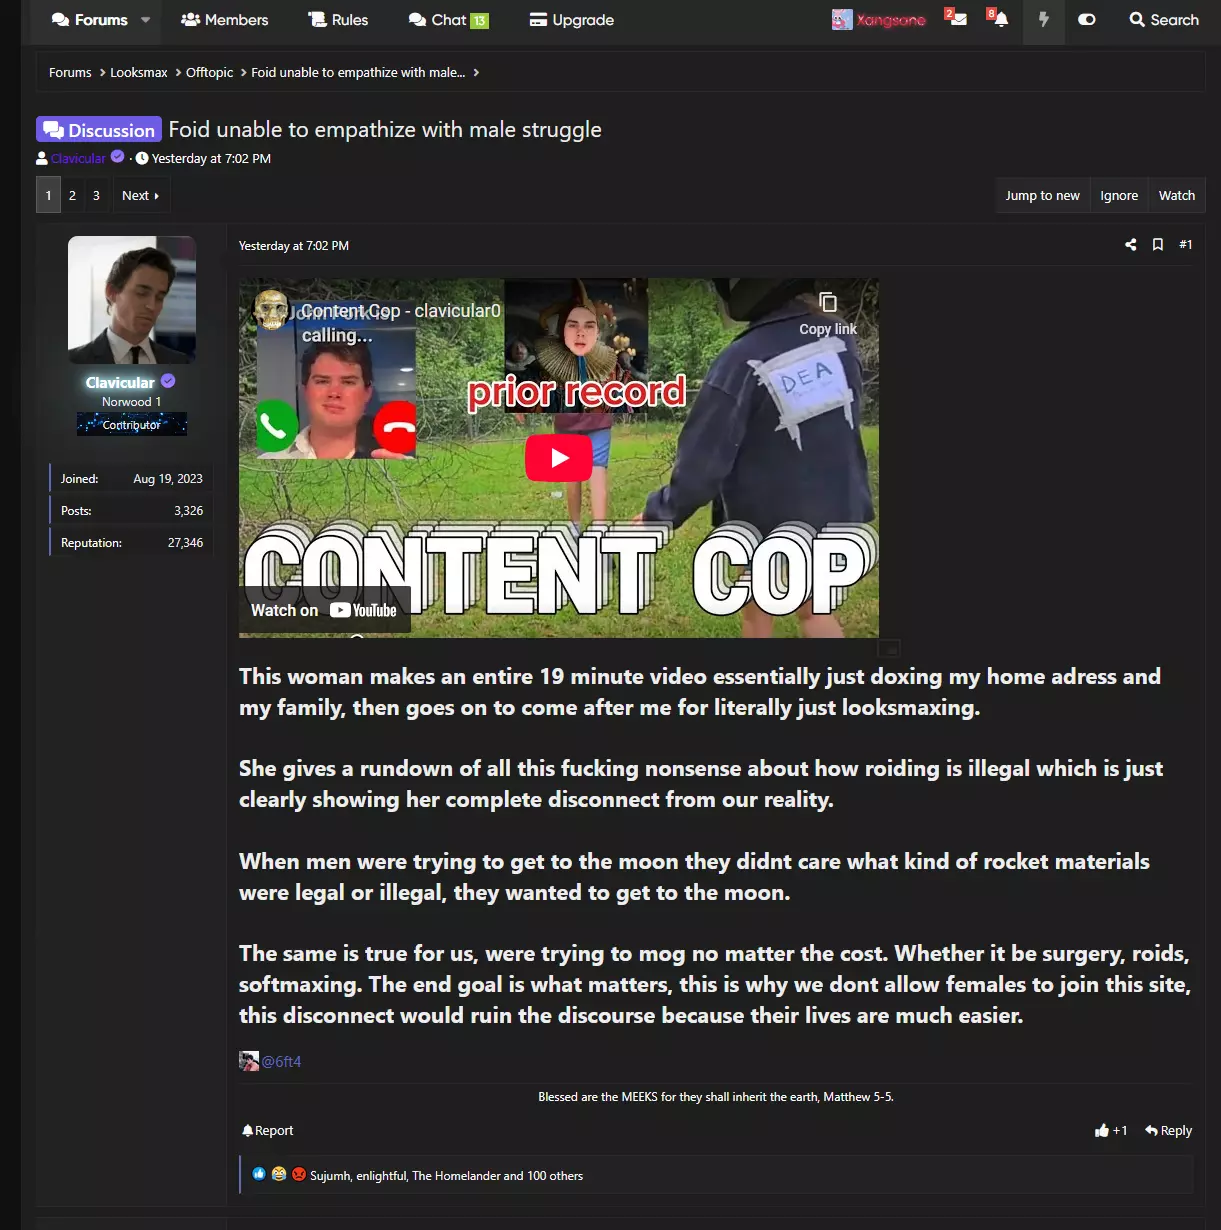The width and height of the screenshot is (1221, 1230).
Task: Bookmark the post
Action: click(x=1158, y=245)
